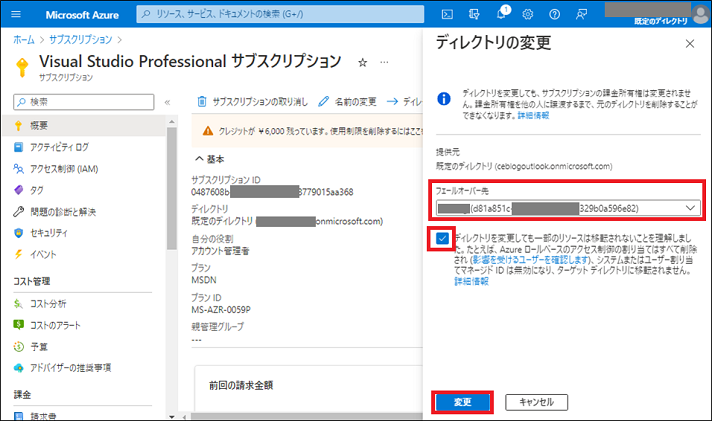Collapse the left menu with double chevron

(x=167, y=102)
